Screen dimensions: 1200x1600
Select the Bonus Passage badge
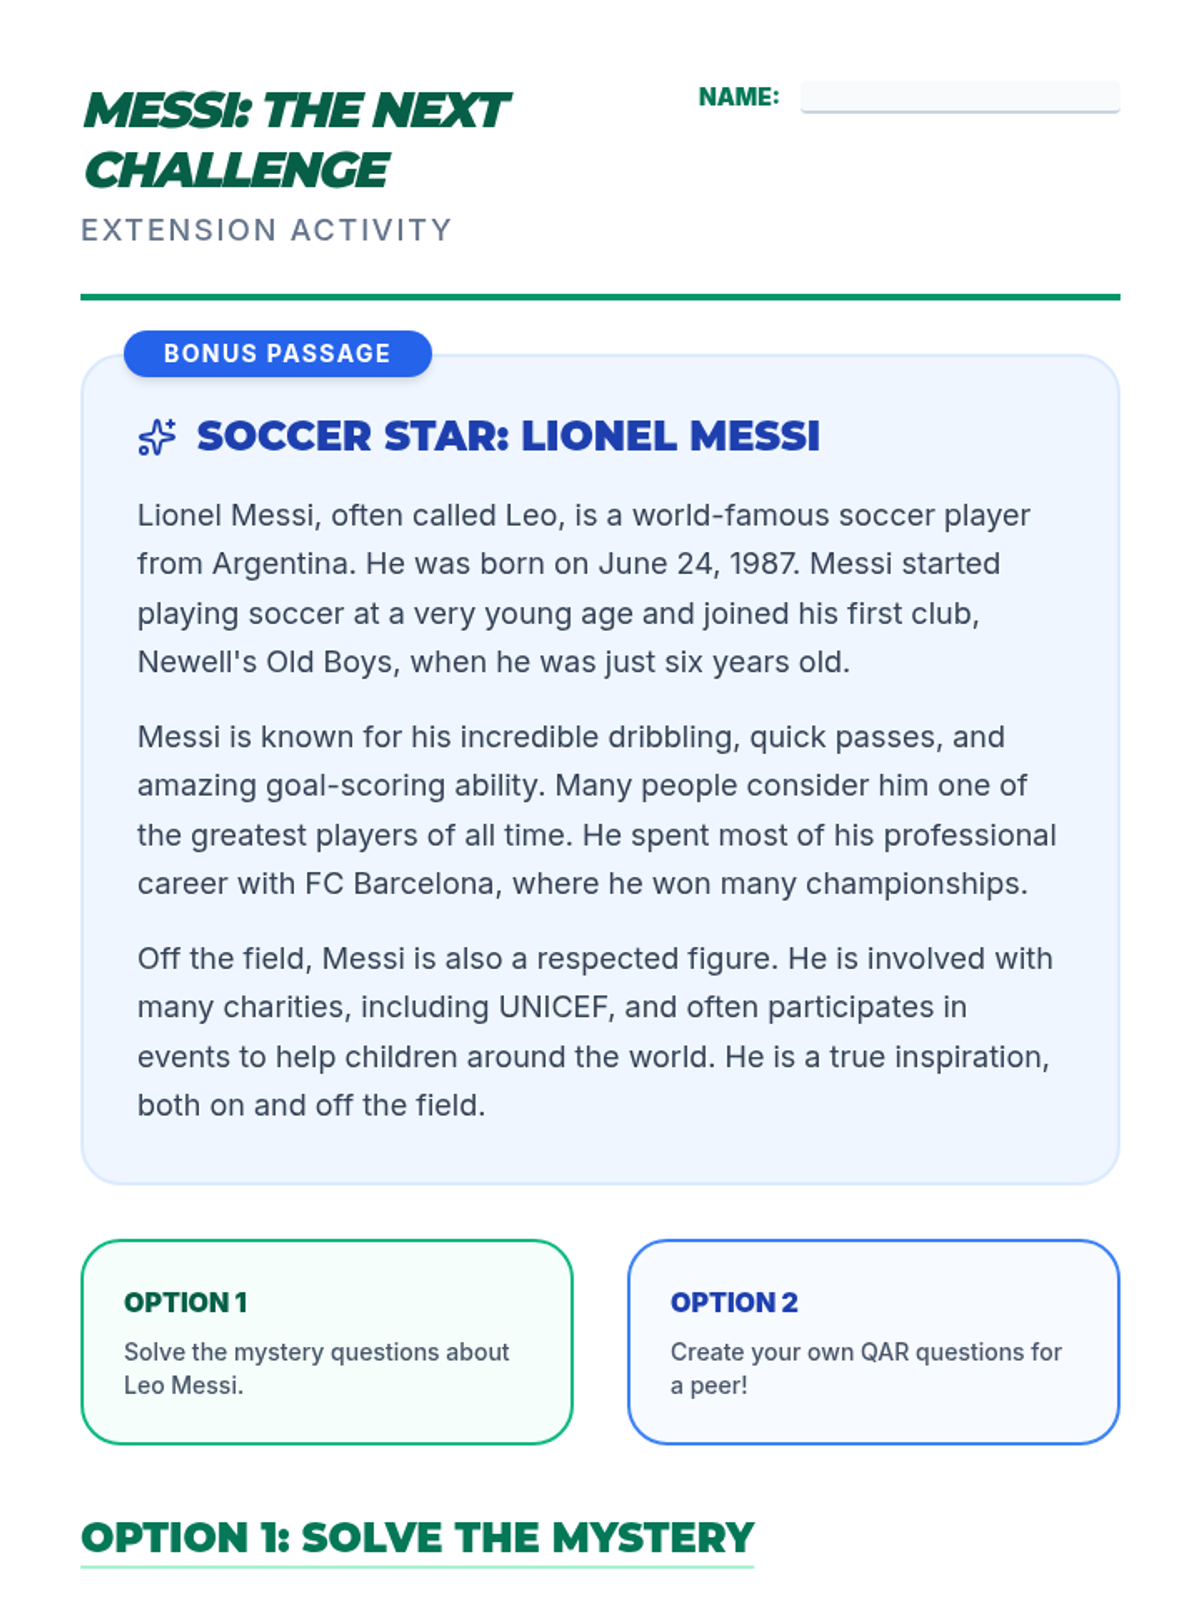pos(277,354)
